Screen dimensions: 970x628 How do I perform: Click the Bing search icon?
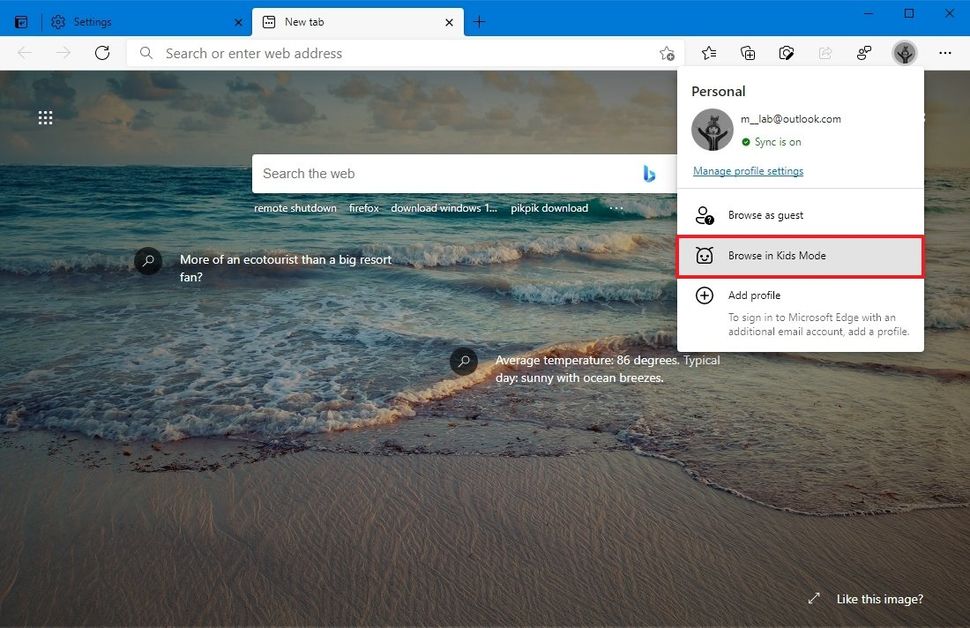(650, 173)
